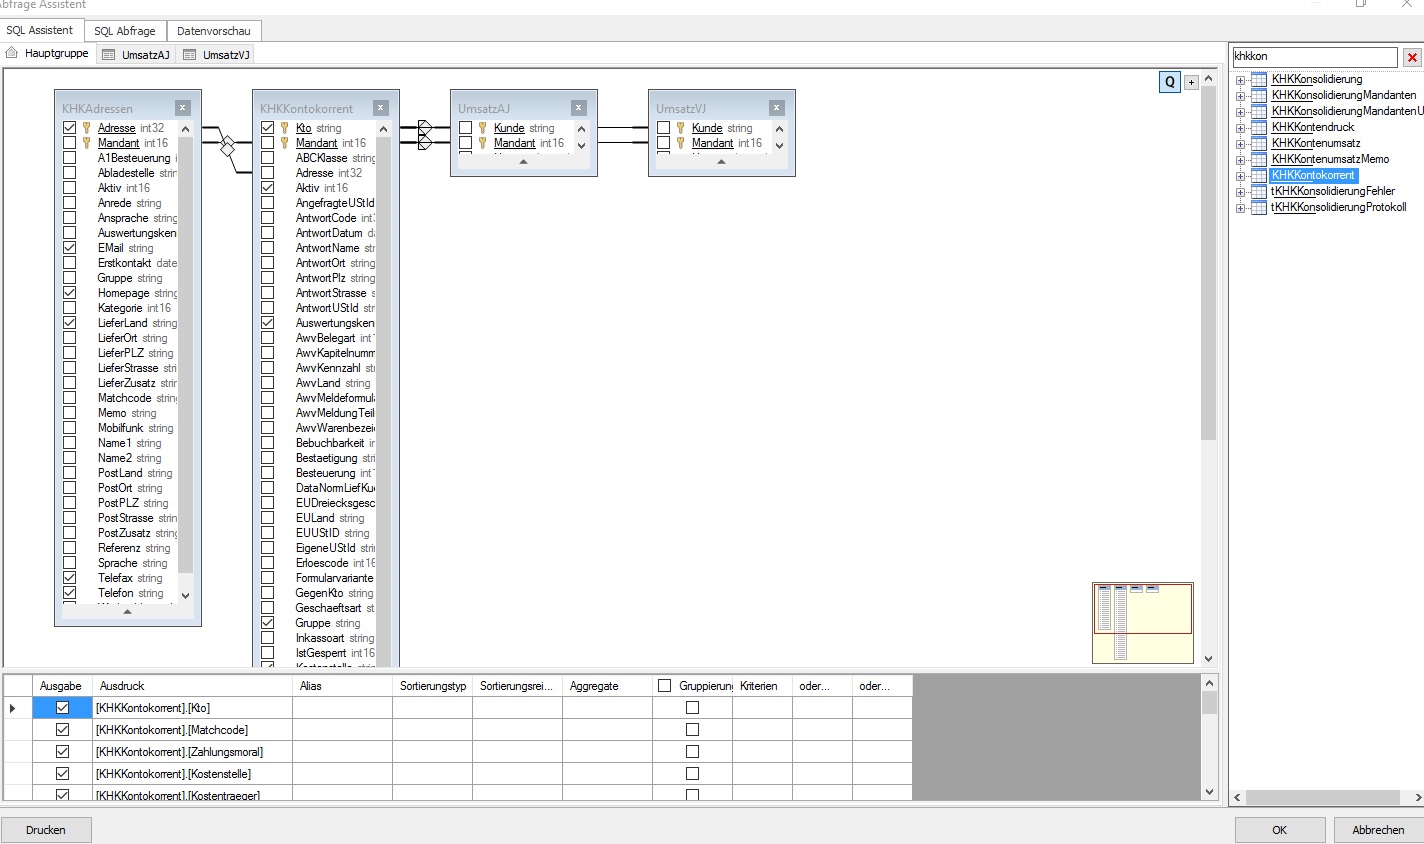Screen dimensions: 1424x844
Task: Remove the UmsatzAJ table from the diagram
Action: tap(578, 108)
